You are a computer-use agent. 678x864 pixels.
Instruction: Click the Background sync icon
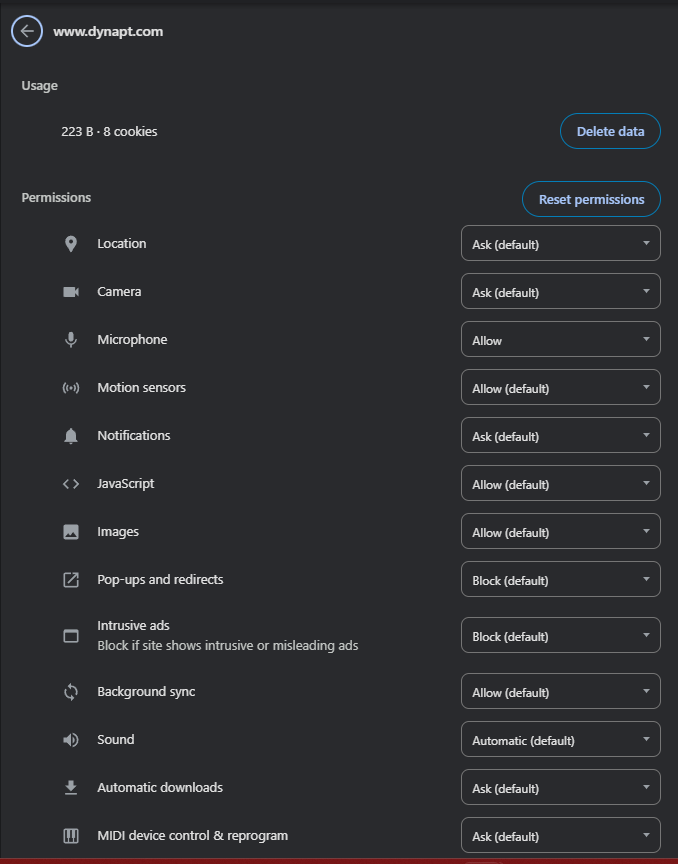pos(71,692)
